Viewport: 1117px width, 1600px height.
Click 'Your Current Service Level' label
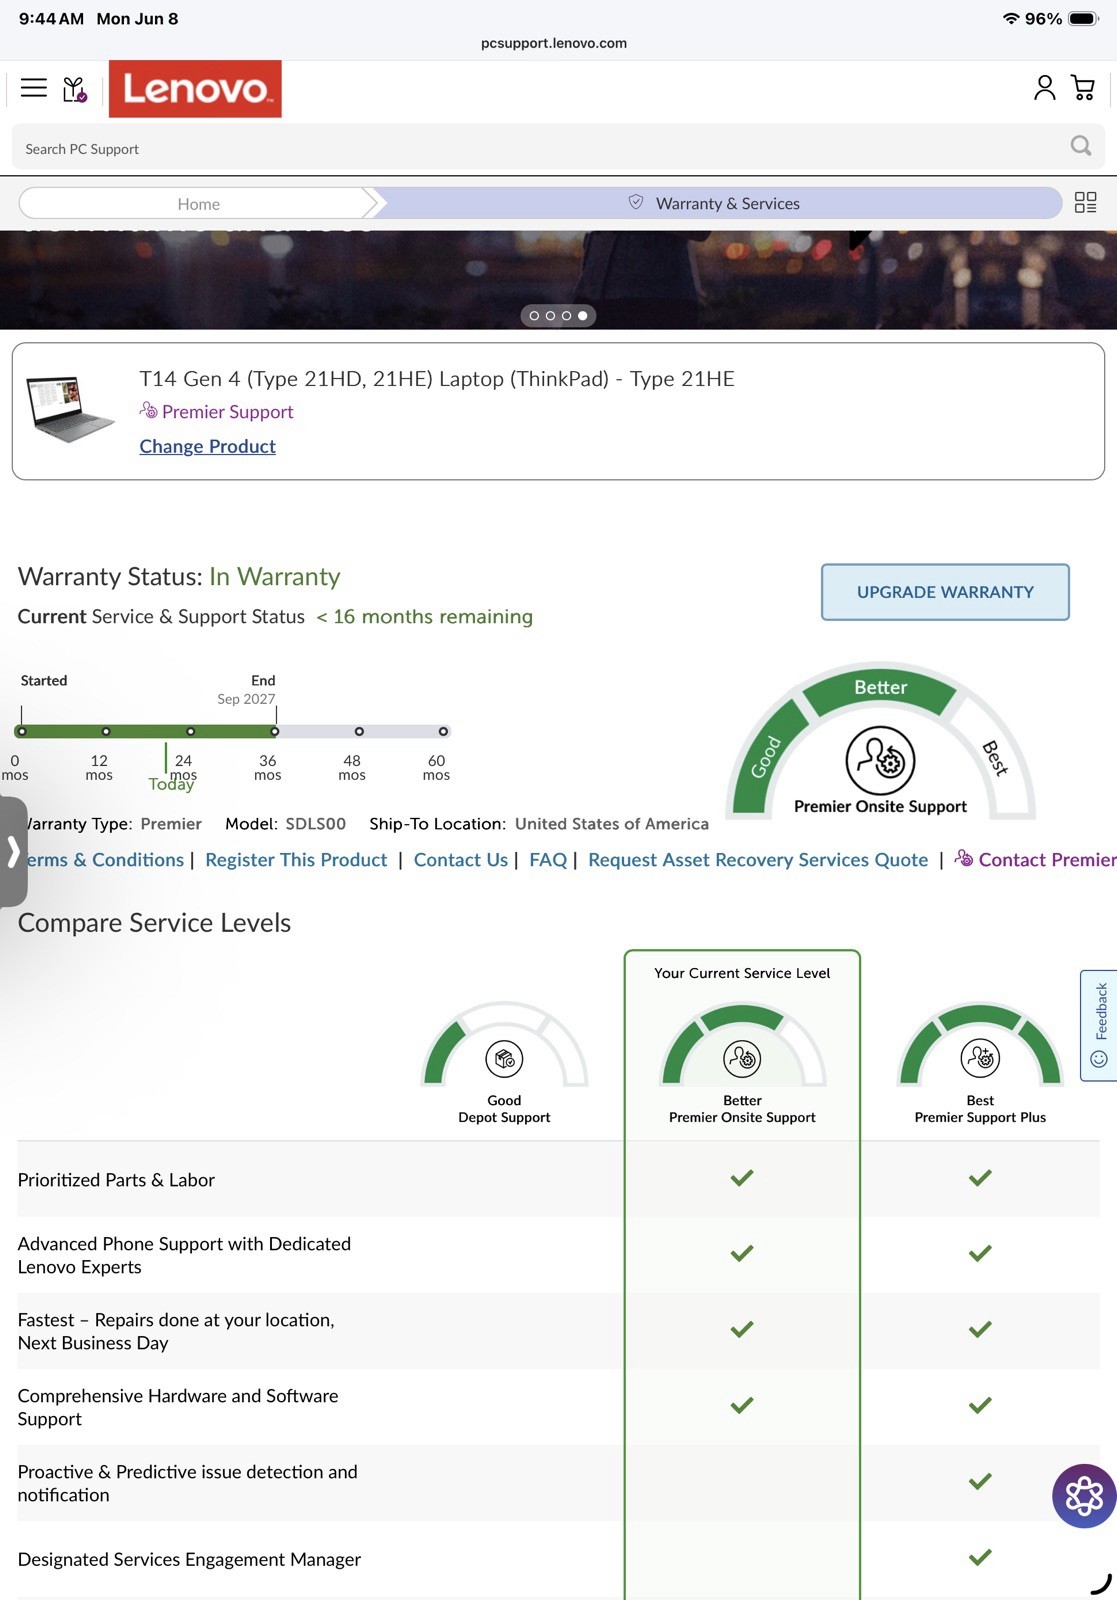[742, 973]
